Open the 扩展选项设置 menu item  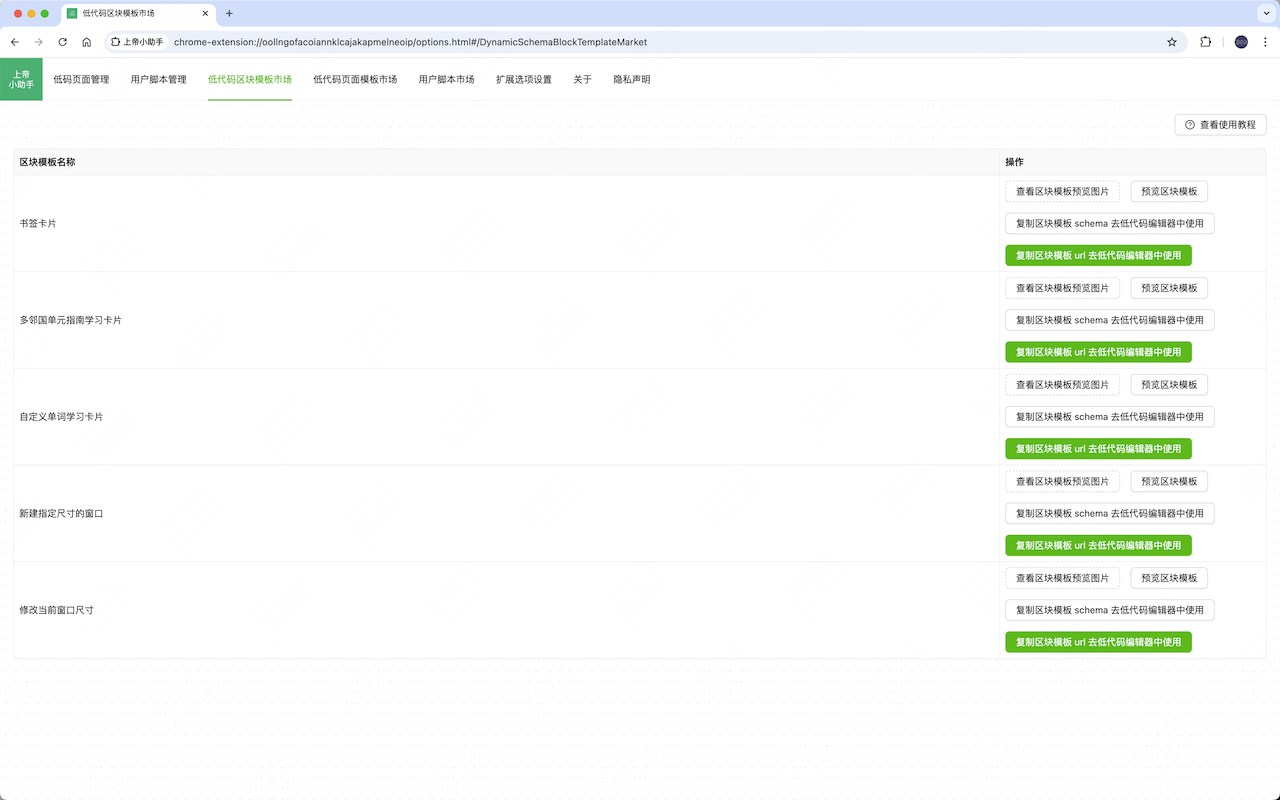524,79
